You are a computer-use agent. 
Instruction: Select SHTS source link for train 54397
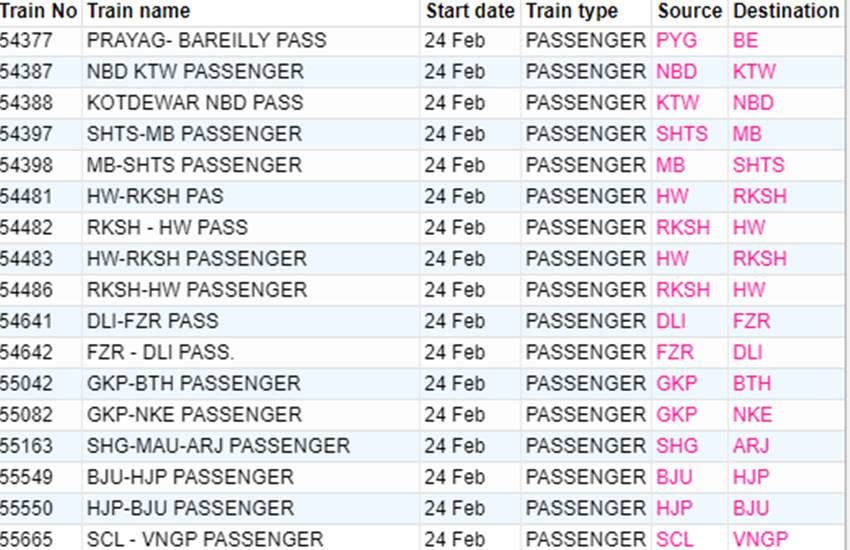click(682, 134)
